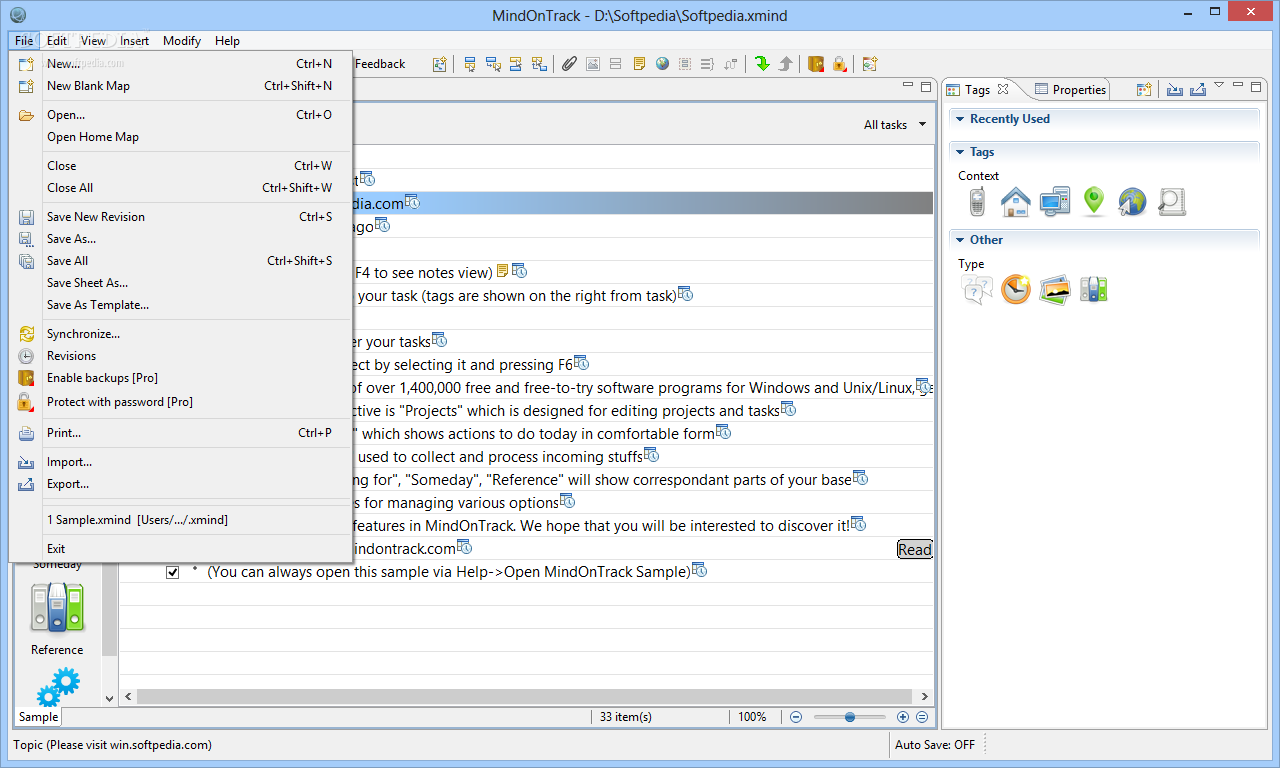Choose New... from File menu
The height and width of the screenshot is (768, 1280).
pyautogui.click(x=181, y=64)
